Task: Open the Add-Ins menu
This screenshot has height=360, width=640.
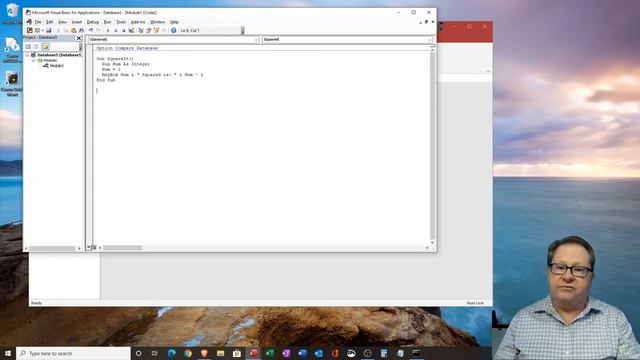Action: [138, 22]
